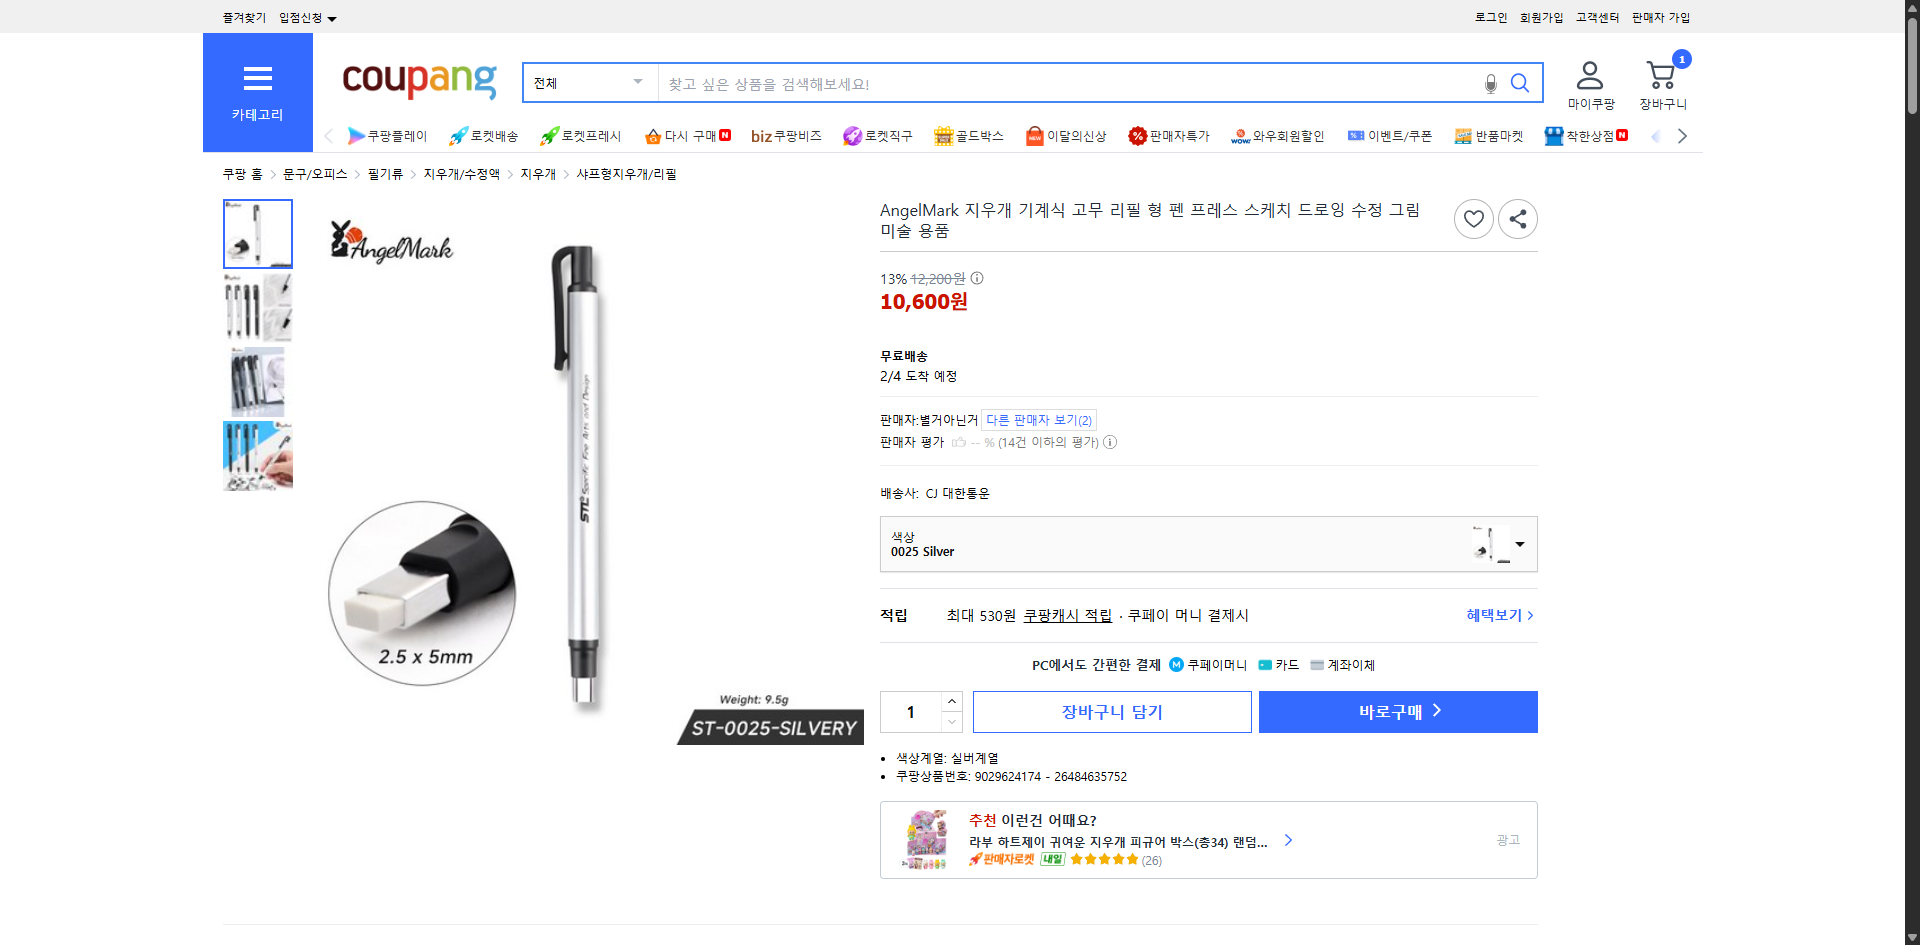Open 로켓배송 from the navigation bar
This screenshot has width=1920, height=945.
tap(484, 136)
